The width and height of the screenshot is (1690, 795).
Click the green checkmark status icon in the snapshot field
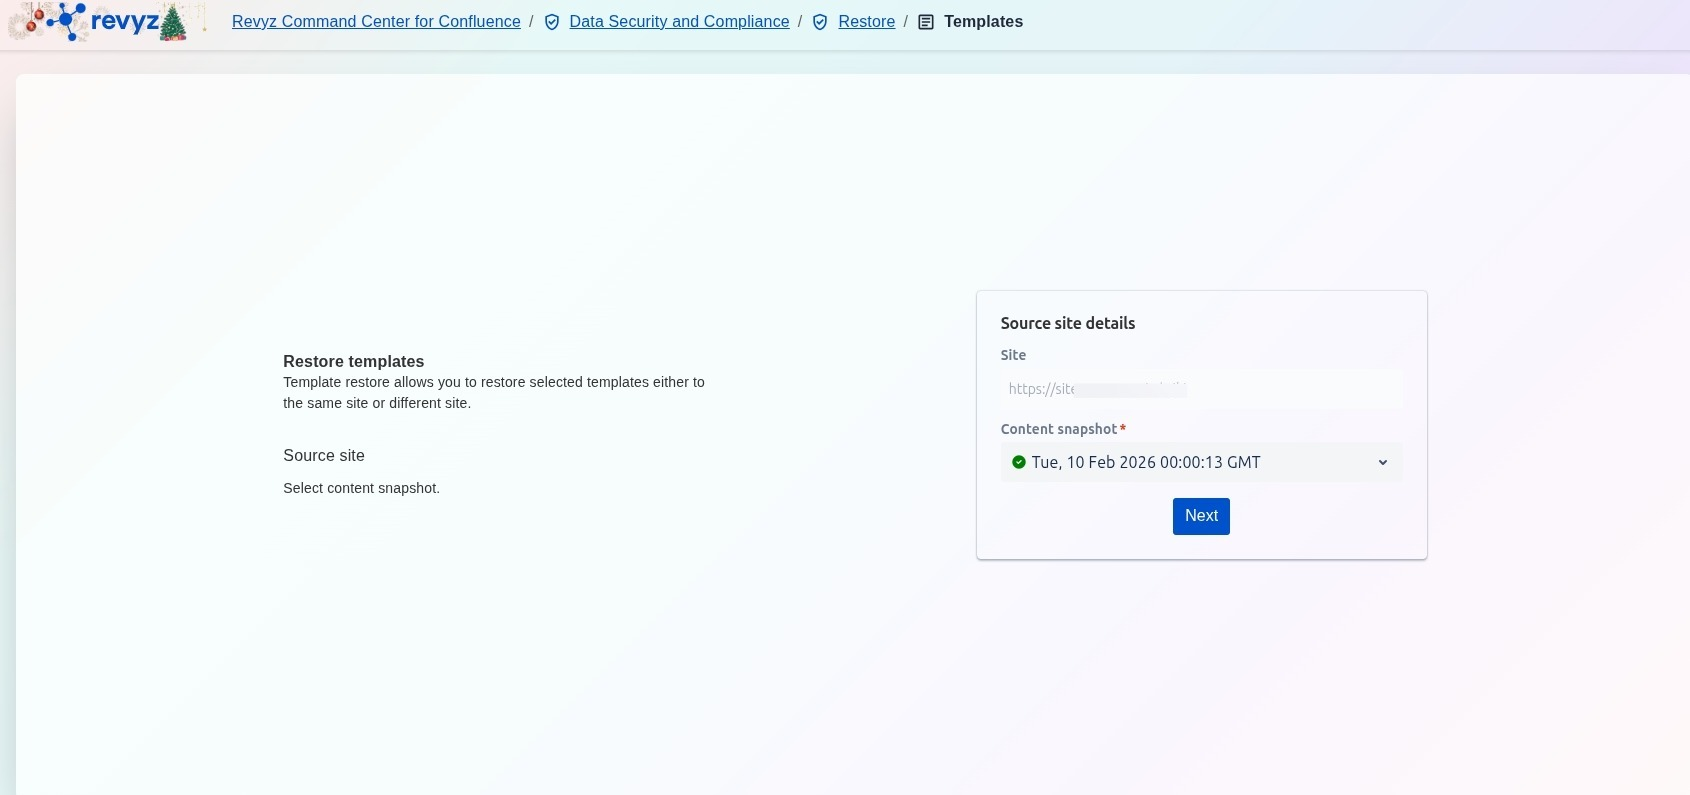coord(1018,462)
